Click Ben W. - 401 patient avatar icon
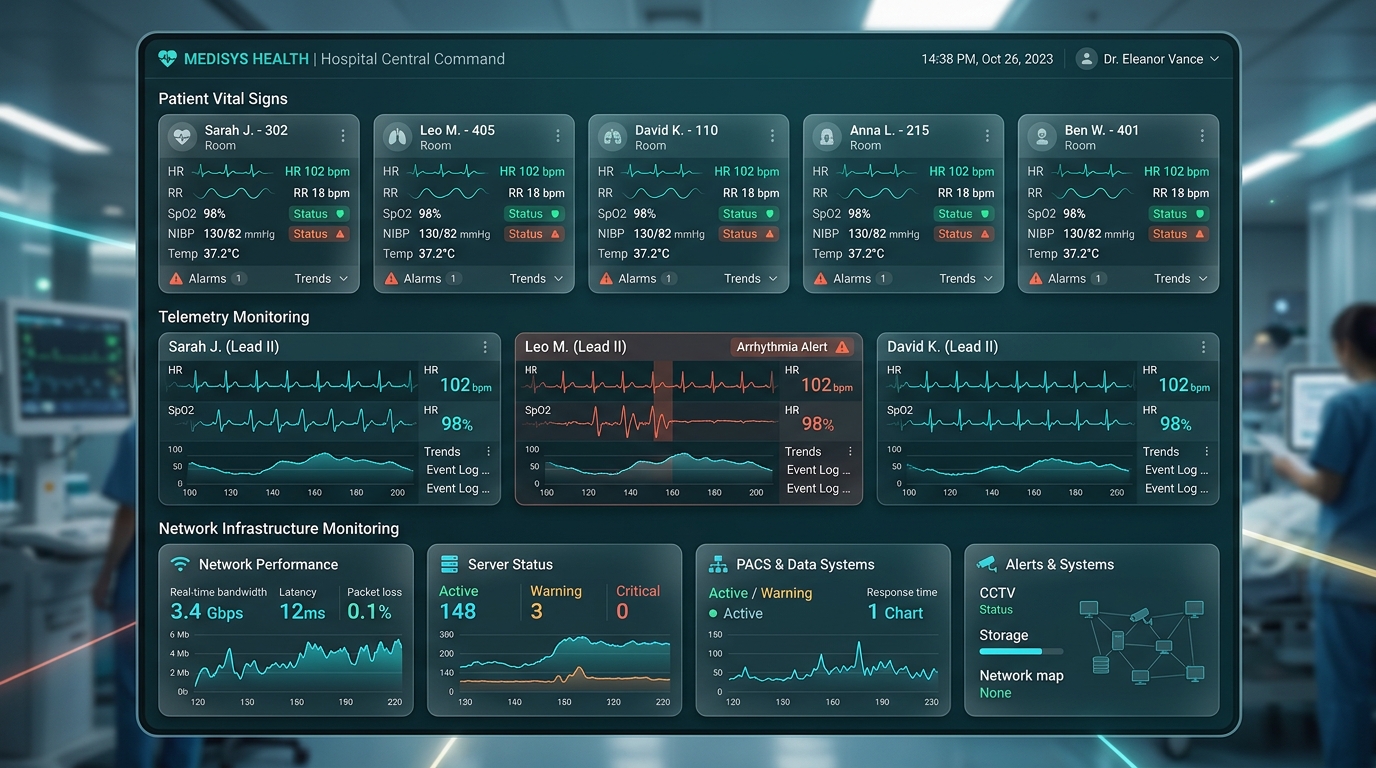This screenshot has width=1376, height=768. tap(1042, 137)
